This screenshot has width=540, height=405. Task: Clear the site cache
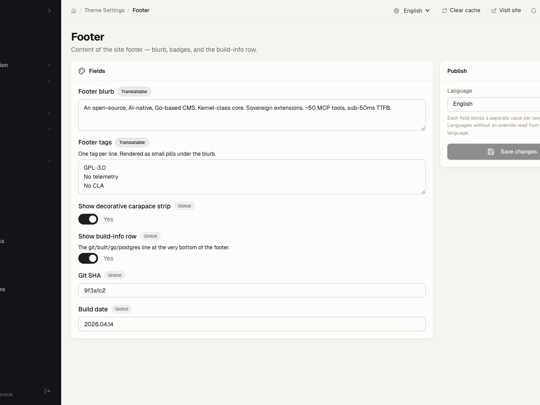(461, 10)
